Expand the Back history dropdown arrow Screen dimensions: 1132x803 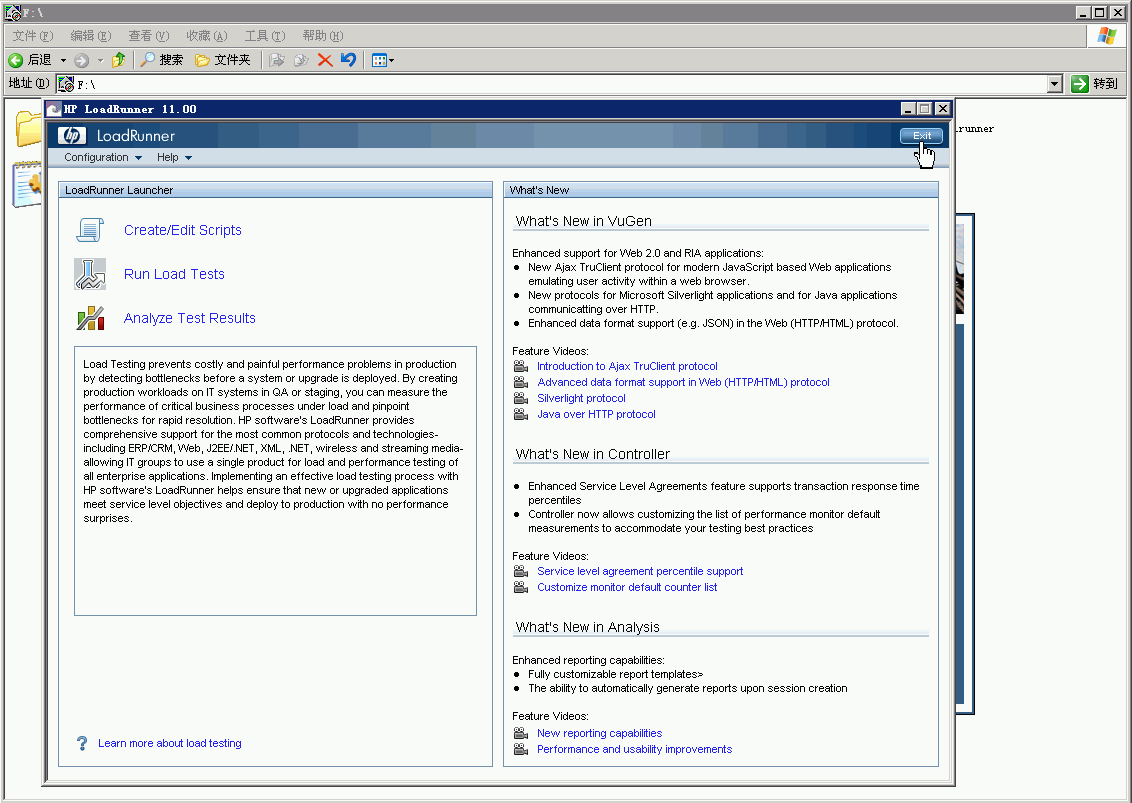click(x=64, y=61)
